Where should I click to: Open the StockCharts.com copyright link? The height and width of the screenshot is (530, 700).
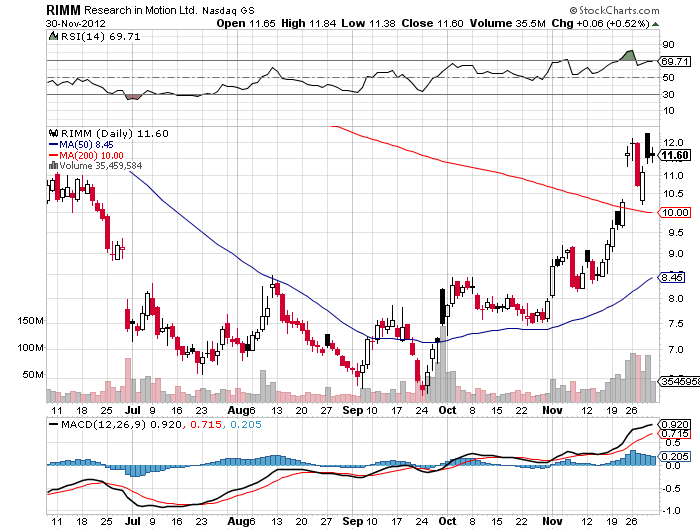[614, 10]
